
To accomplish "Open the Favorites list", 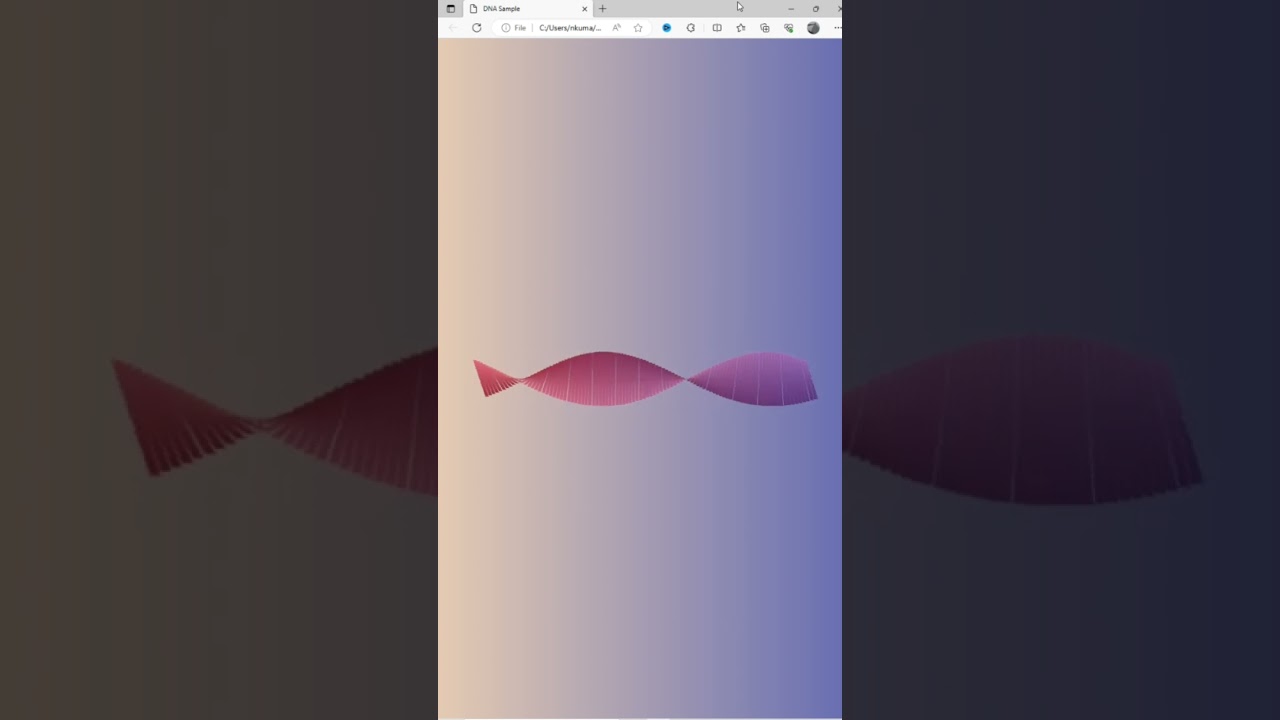I will pyautogui.click(x=741, y=28).
